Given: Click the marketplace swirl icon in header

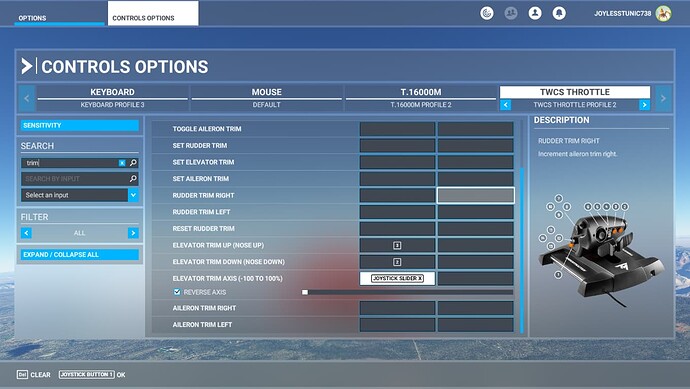Looking at the screenshot, I should coord(487,13).
